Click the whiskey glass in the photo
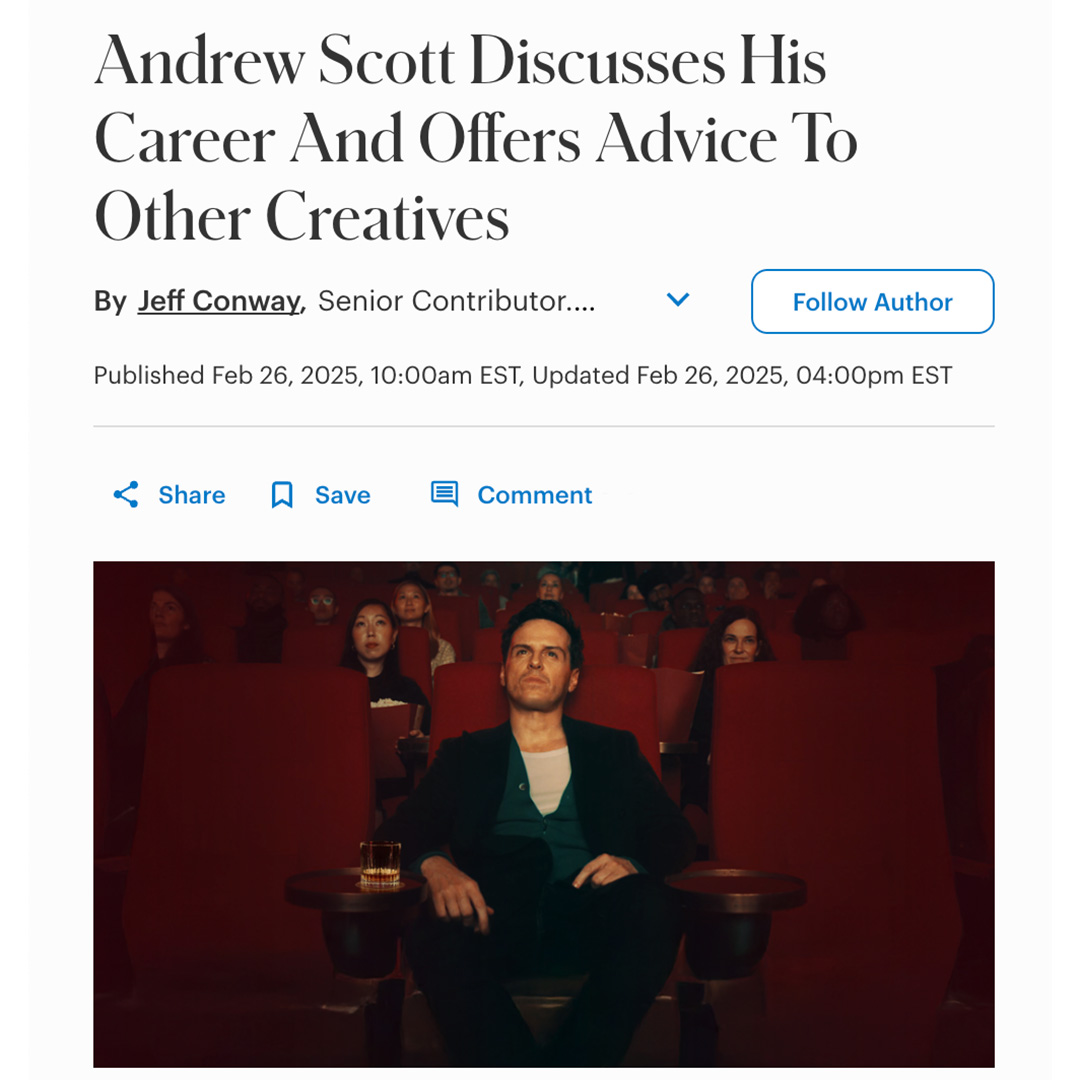 [380, 863]
